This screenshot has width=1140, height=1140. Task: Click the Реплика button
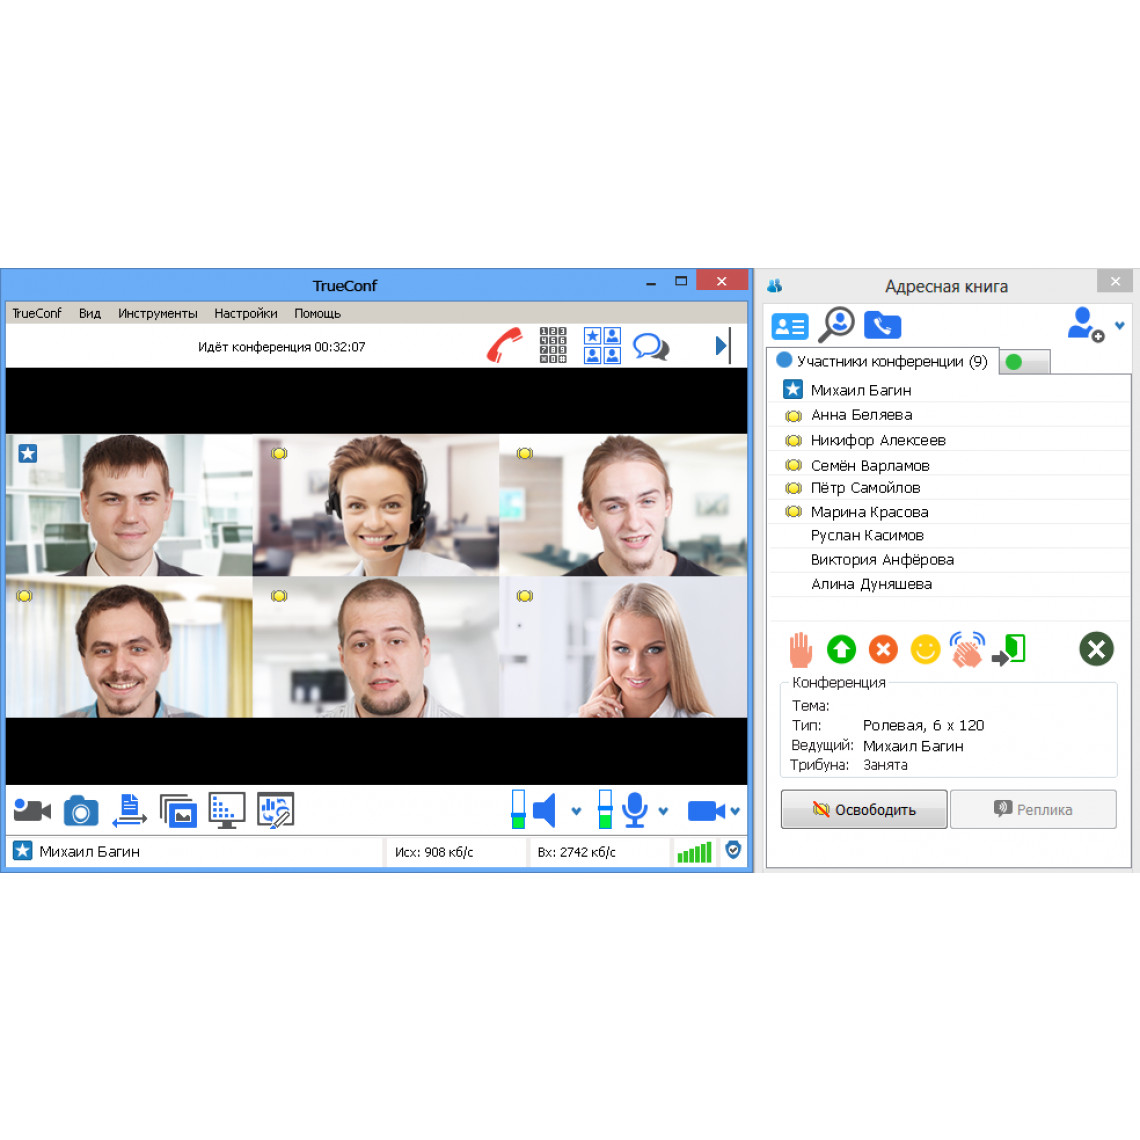1033,809
